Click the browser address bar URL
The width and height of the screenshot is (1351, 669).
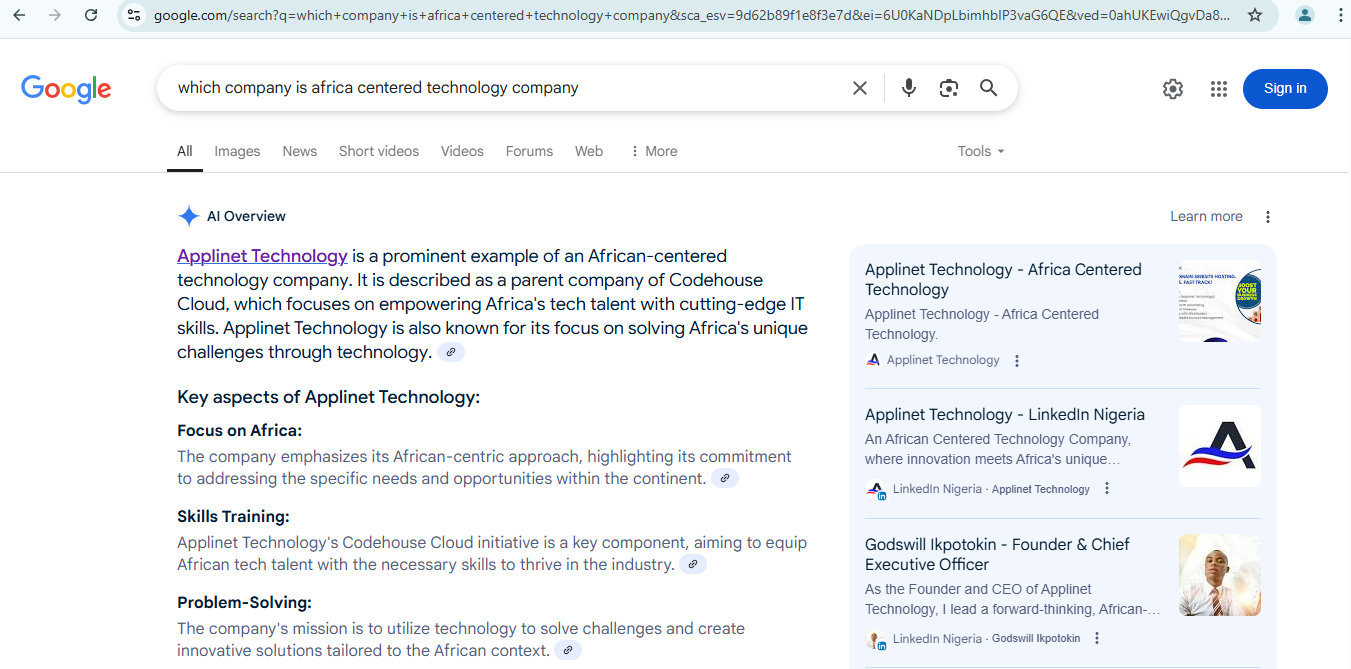pyautogui.click(x=692, y=15)
